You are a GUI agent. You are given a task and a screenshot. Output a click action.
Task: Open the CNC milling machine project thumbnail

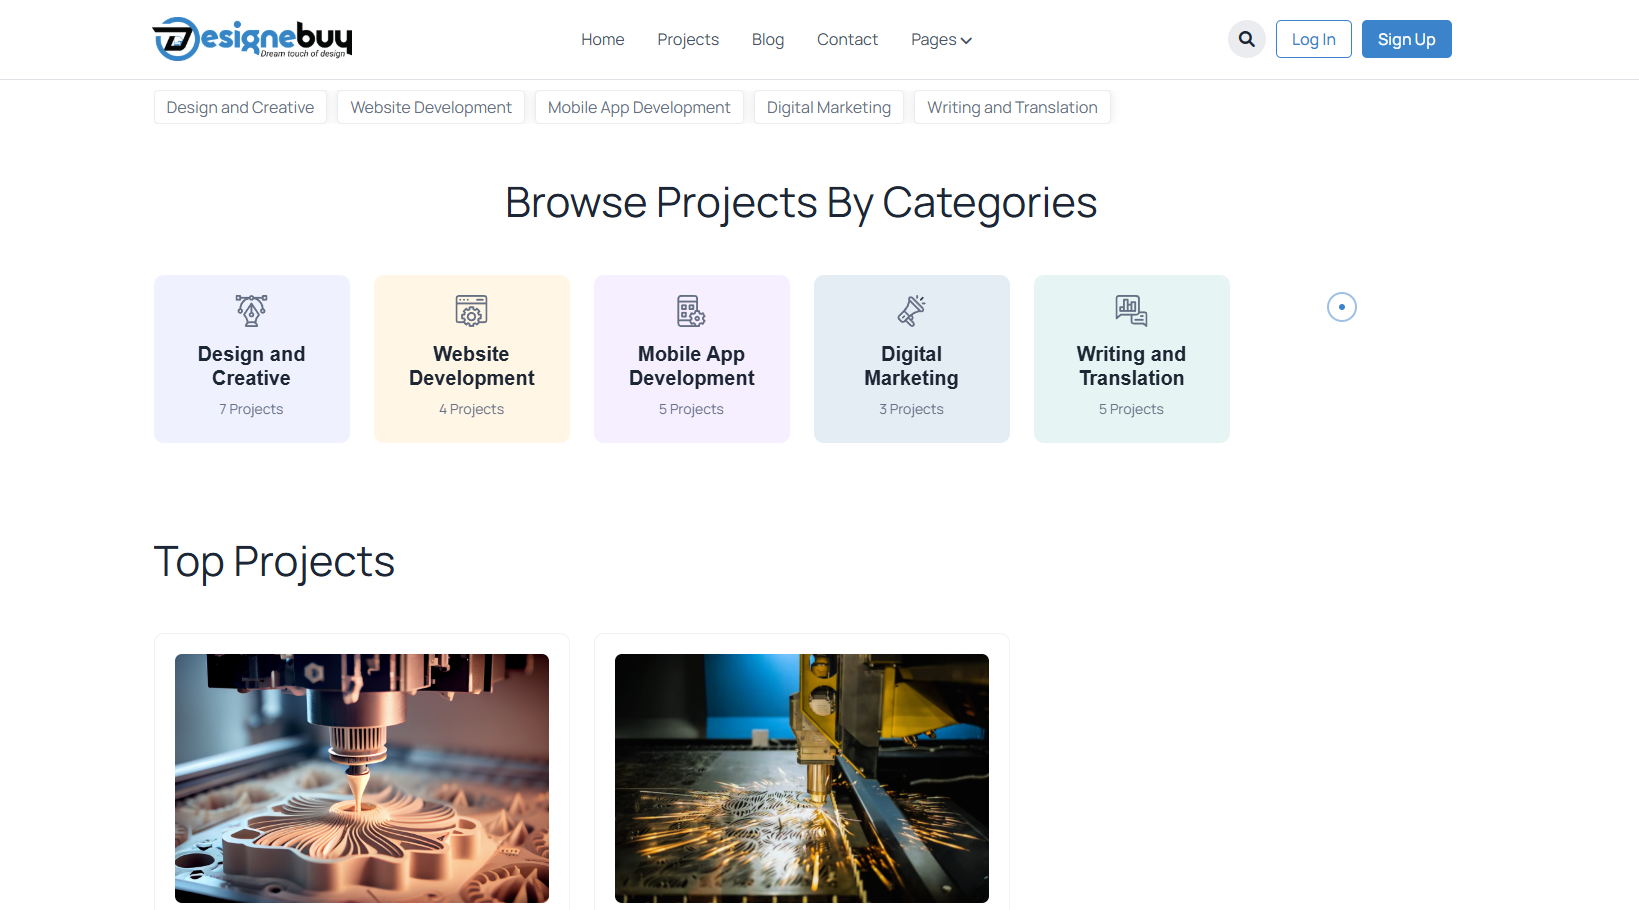[362, 778]
